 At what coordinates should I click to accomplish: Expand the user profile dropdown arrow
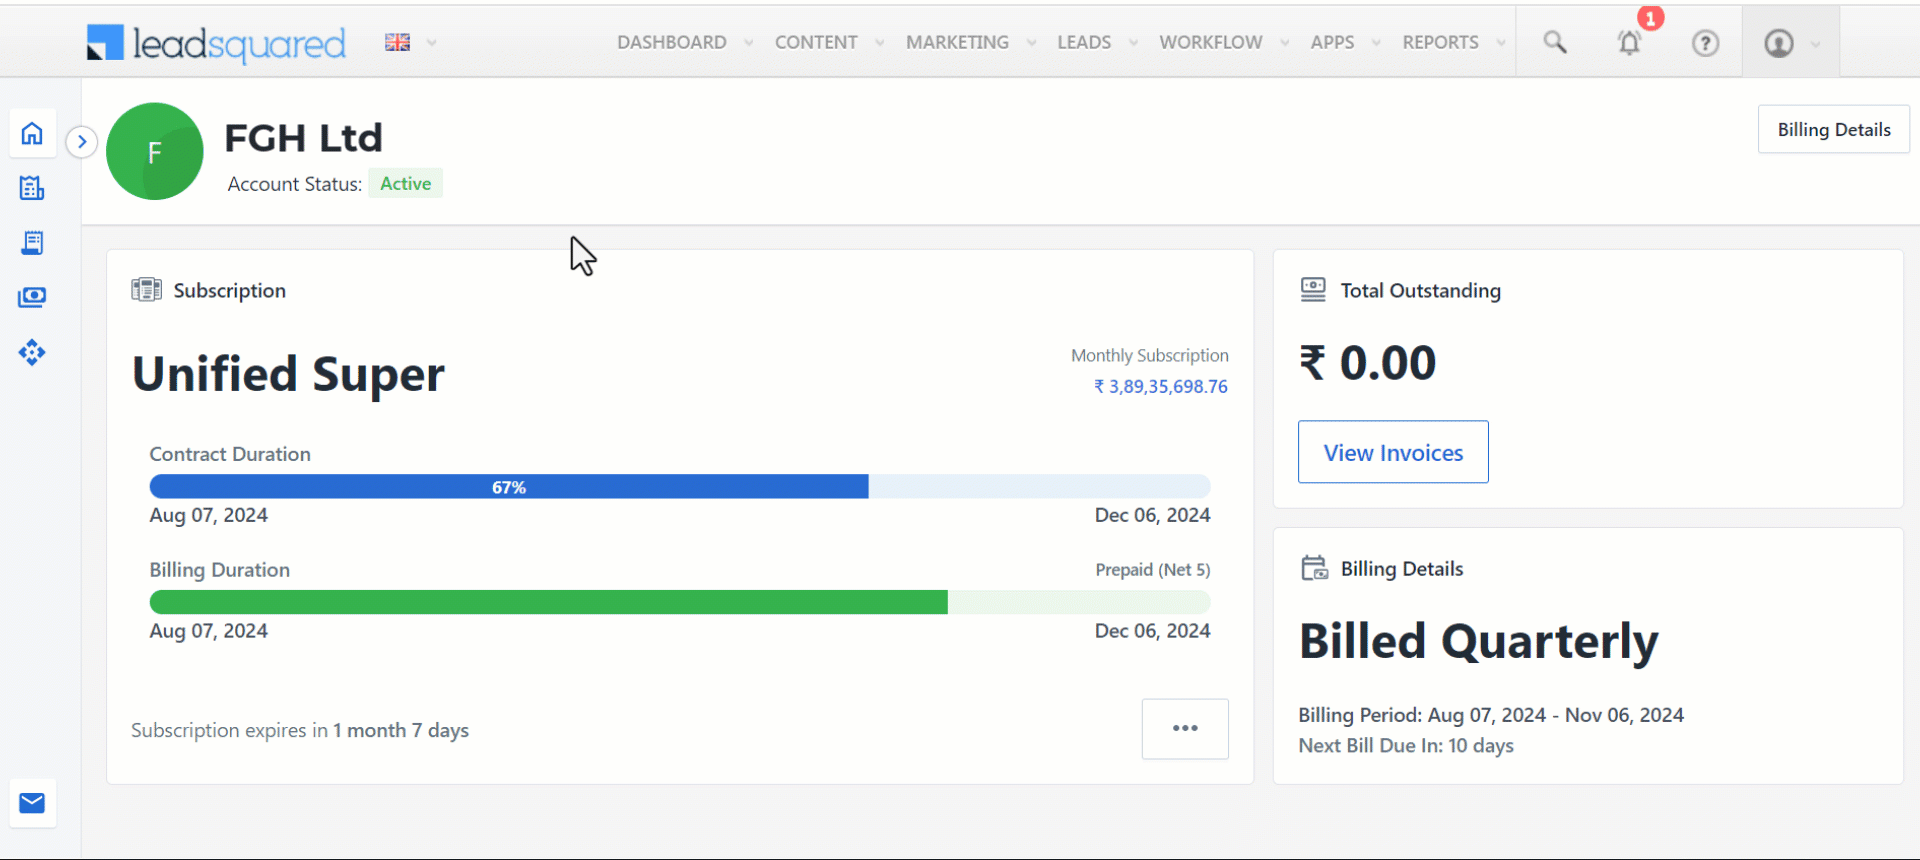click(x=1816, y=43)
